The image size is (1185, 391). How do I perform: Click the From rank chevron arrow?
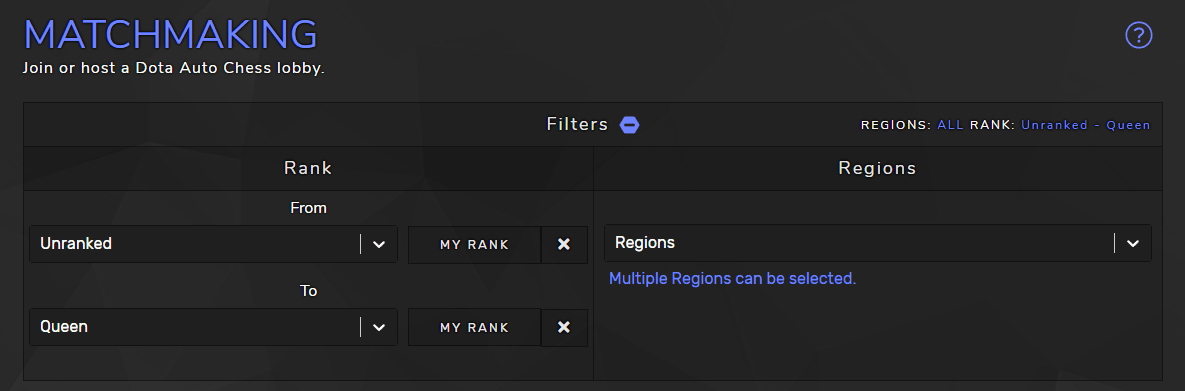[379, 244]
